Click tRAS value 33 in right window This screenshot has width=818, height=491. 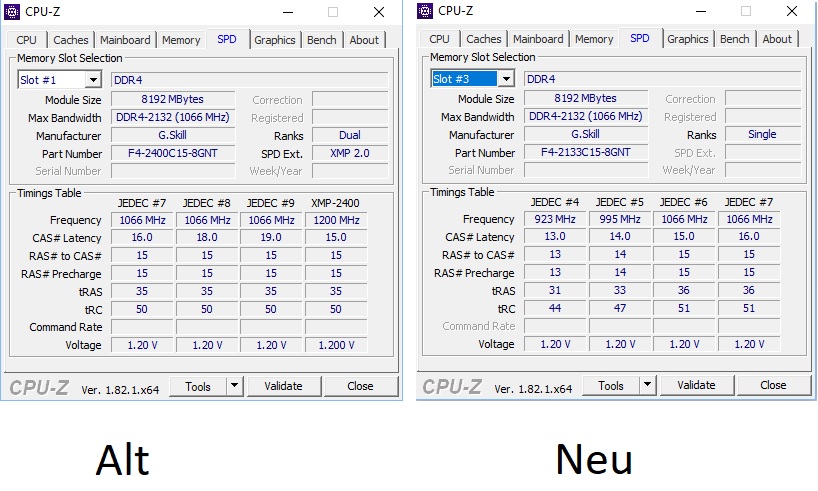(620, 290)
